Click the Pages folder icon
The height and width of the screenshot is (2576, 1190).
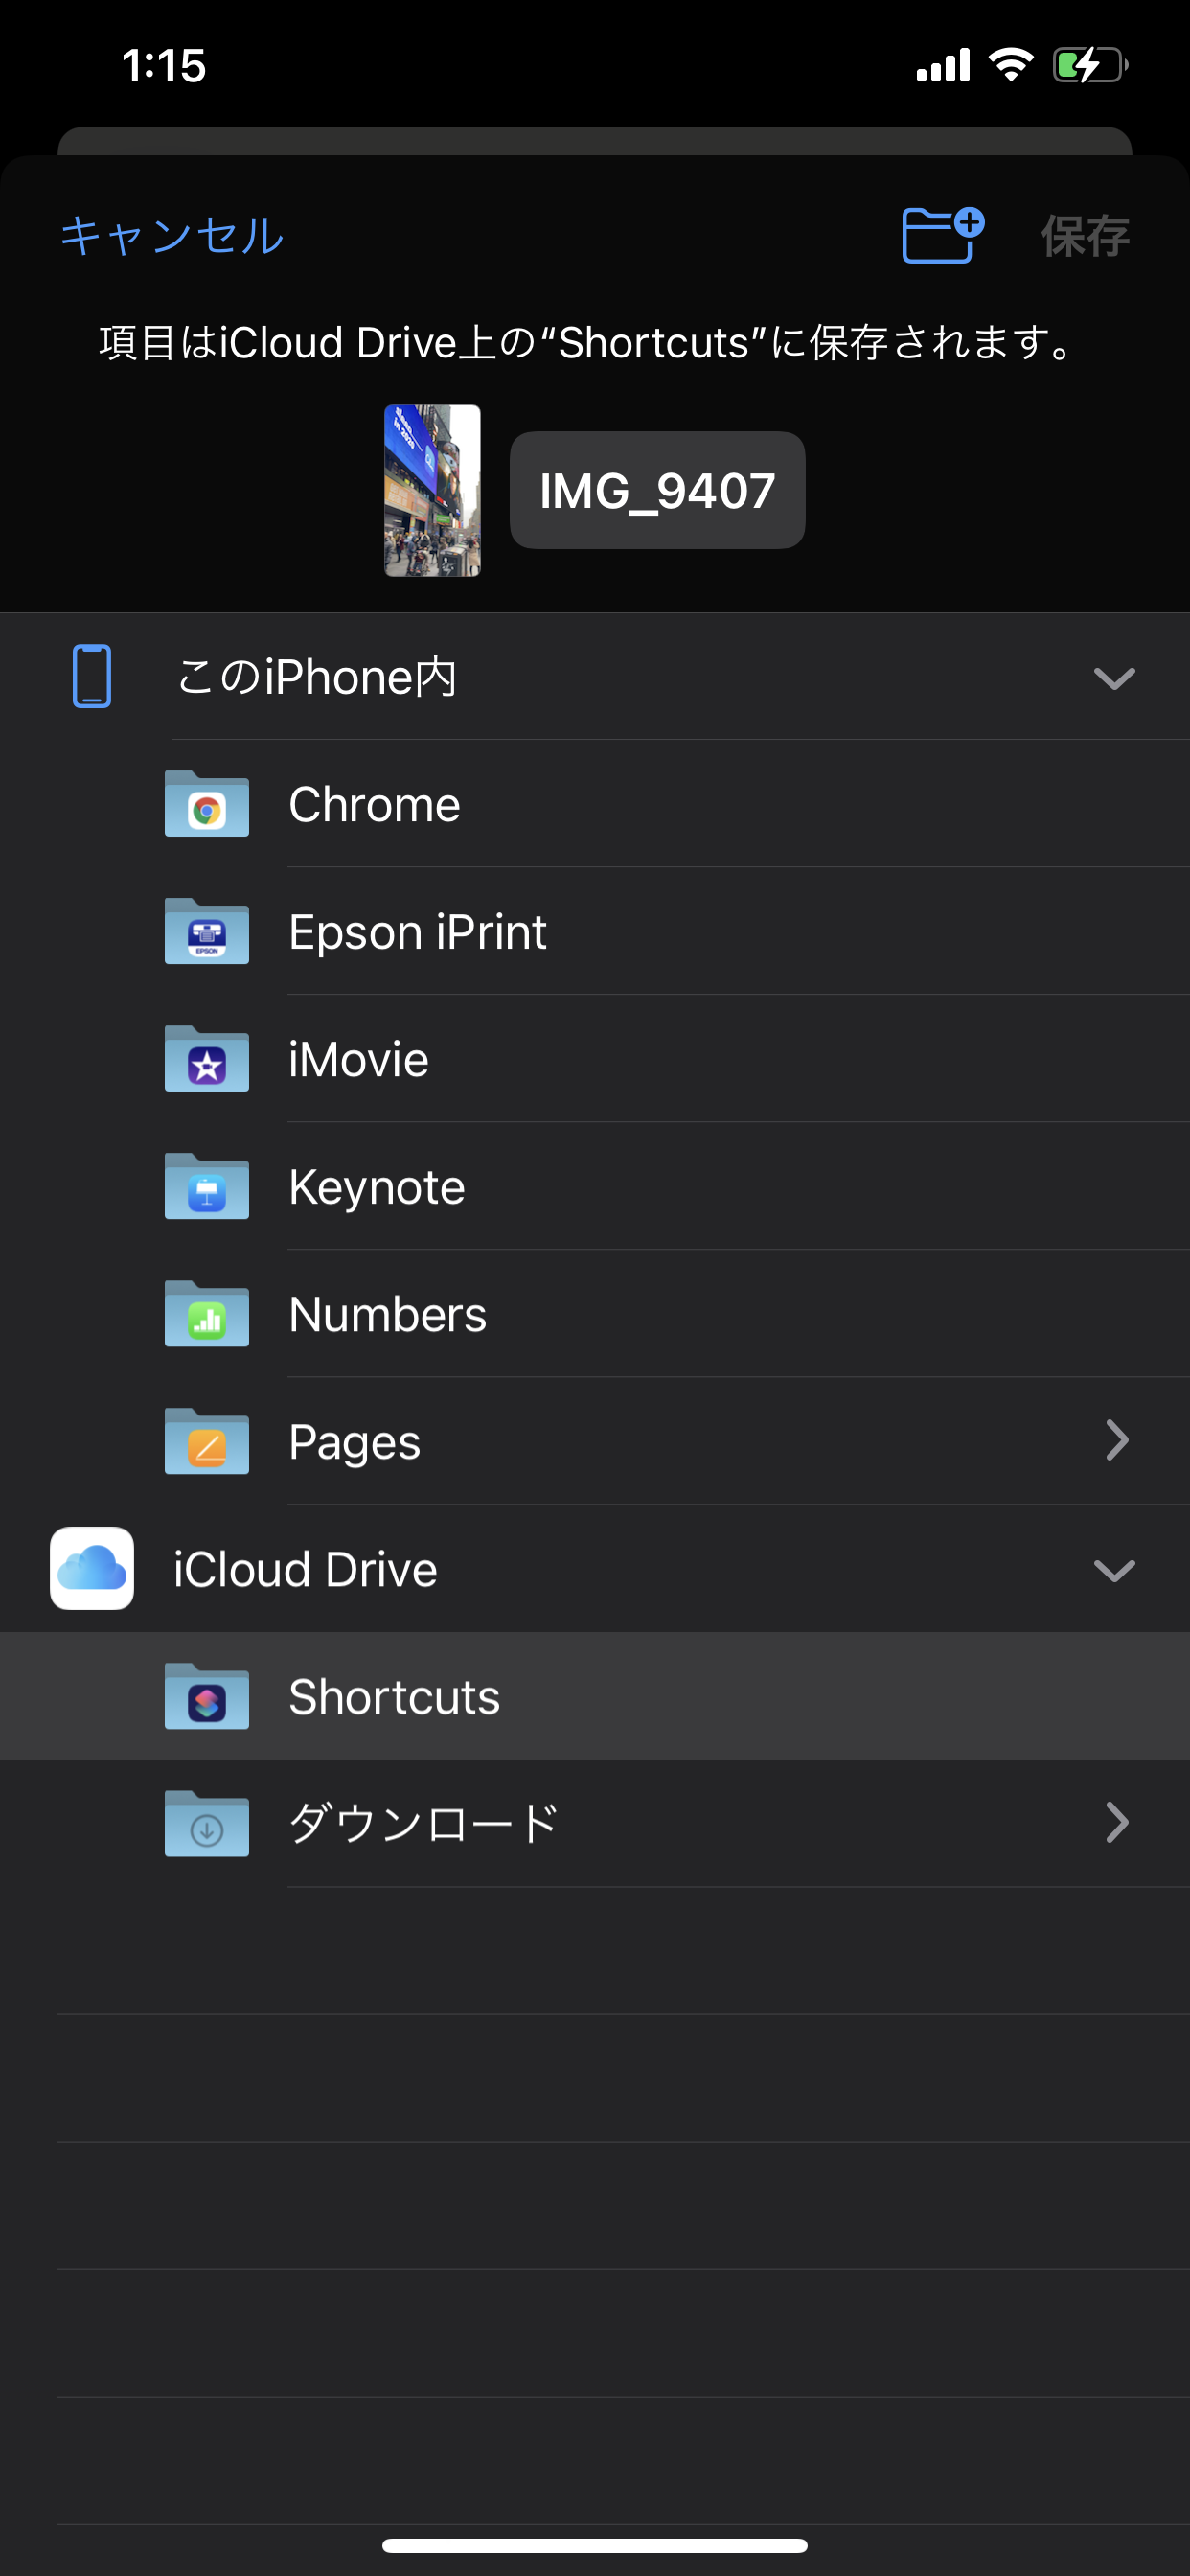[x=207, y=1442]
